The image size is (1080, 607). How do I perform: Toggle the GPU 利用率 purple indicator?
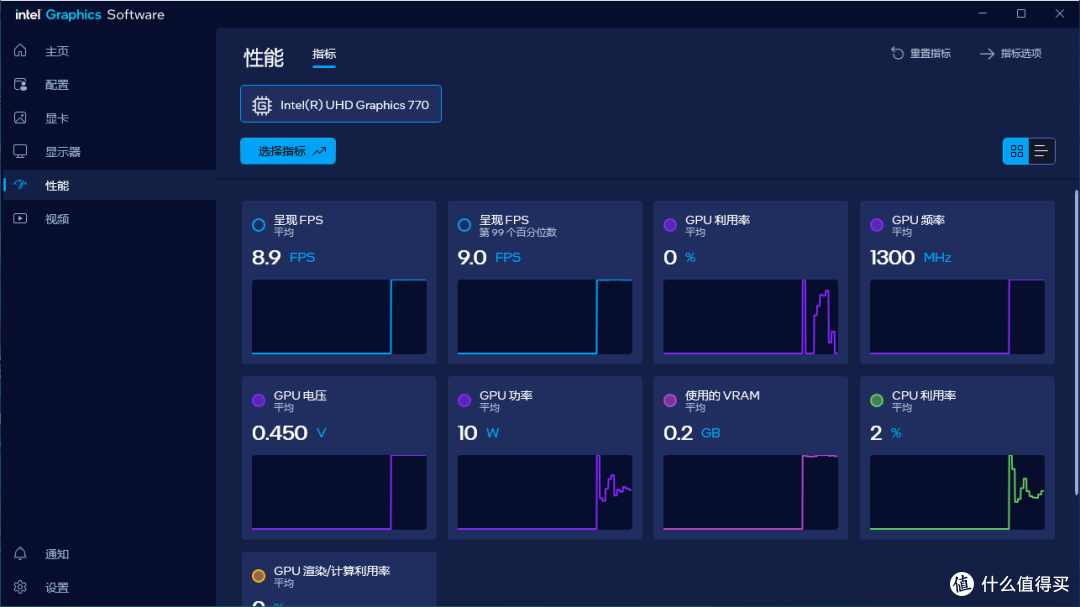point(669,225)
